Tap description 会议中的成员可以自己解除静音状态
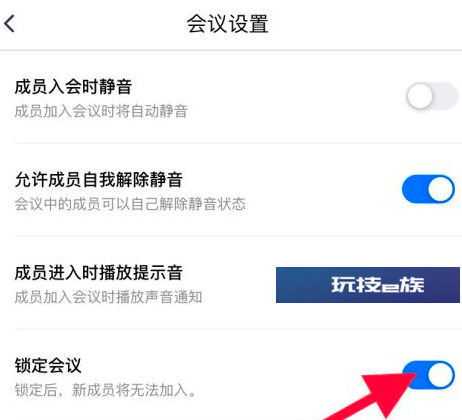 130,204
